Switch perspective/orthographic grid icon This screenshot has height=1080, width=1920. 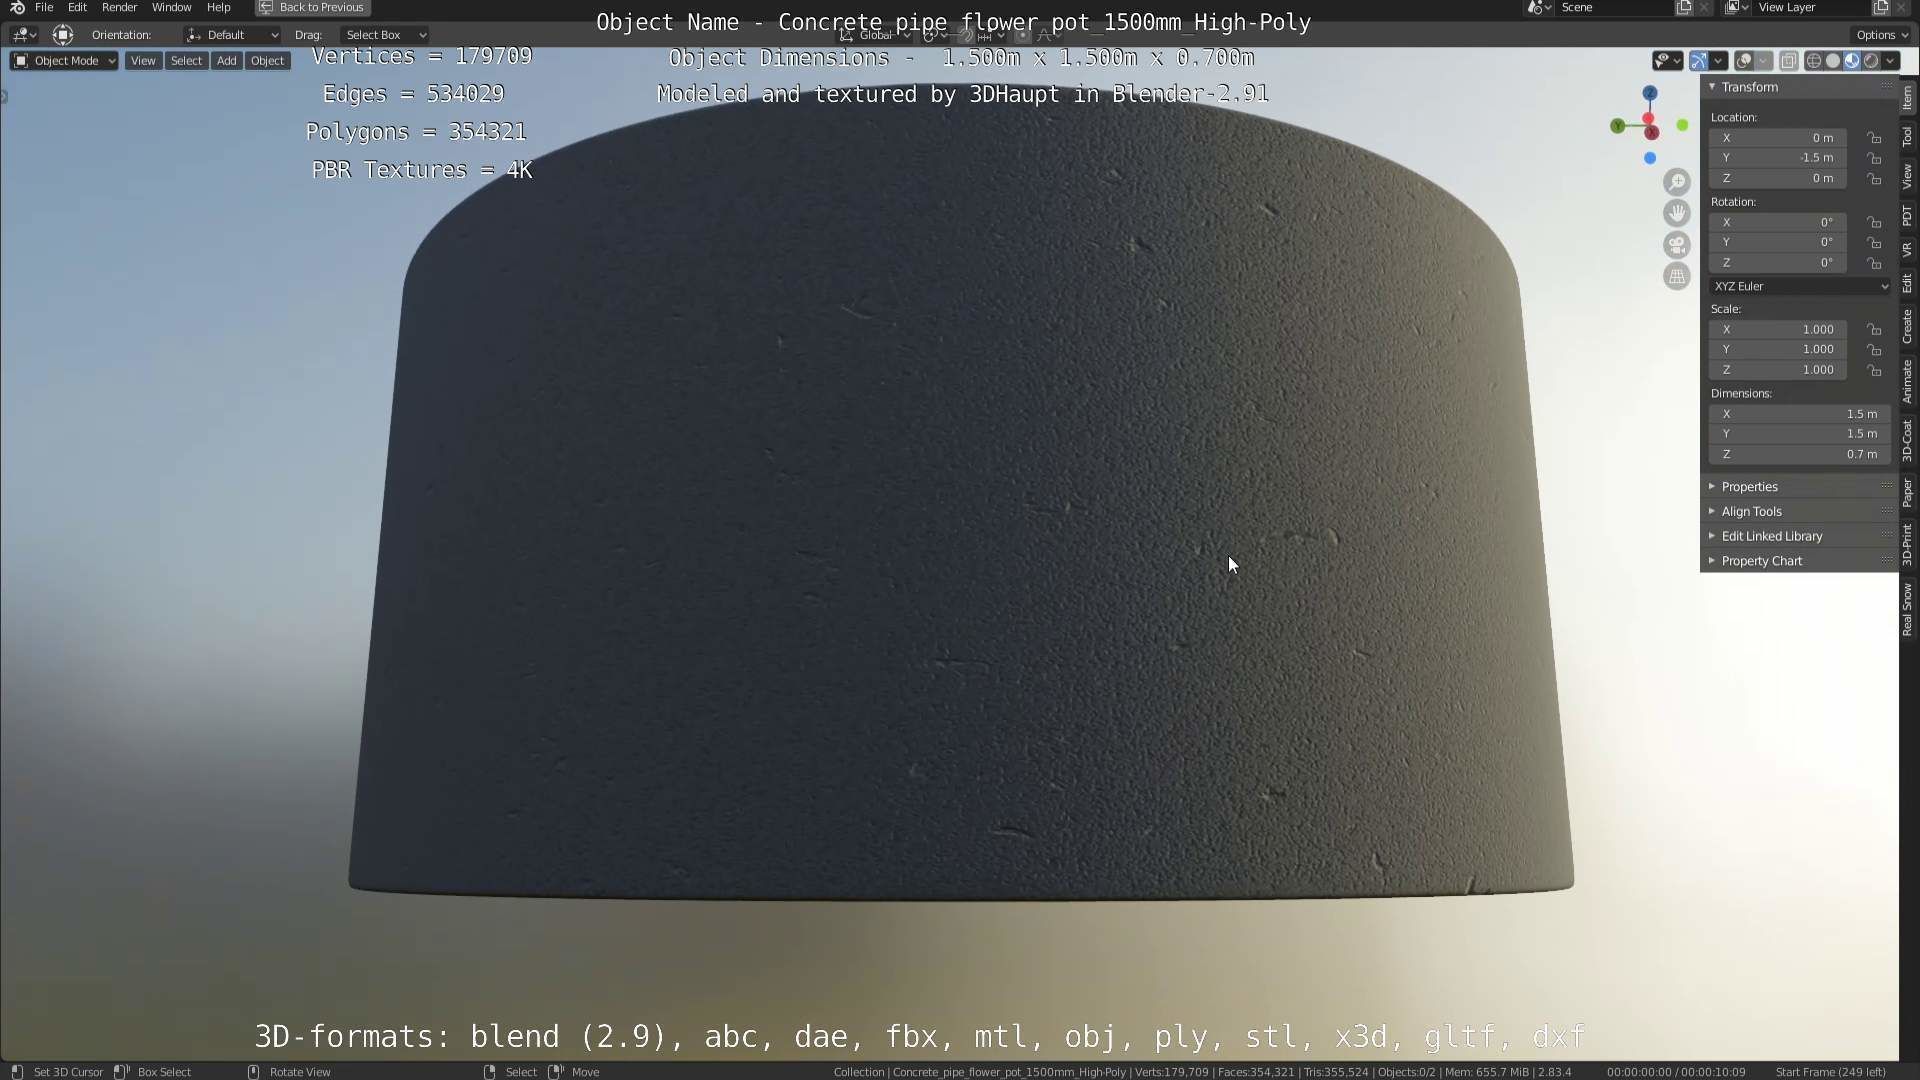(1677, 277)
